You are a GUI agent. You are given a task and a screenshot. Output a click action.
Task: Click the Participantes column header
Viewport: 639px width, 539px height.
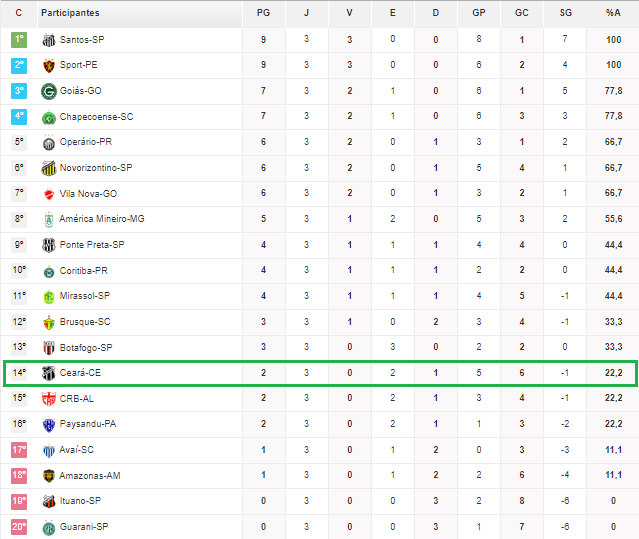[x=70, y=13]
